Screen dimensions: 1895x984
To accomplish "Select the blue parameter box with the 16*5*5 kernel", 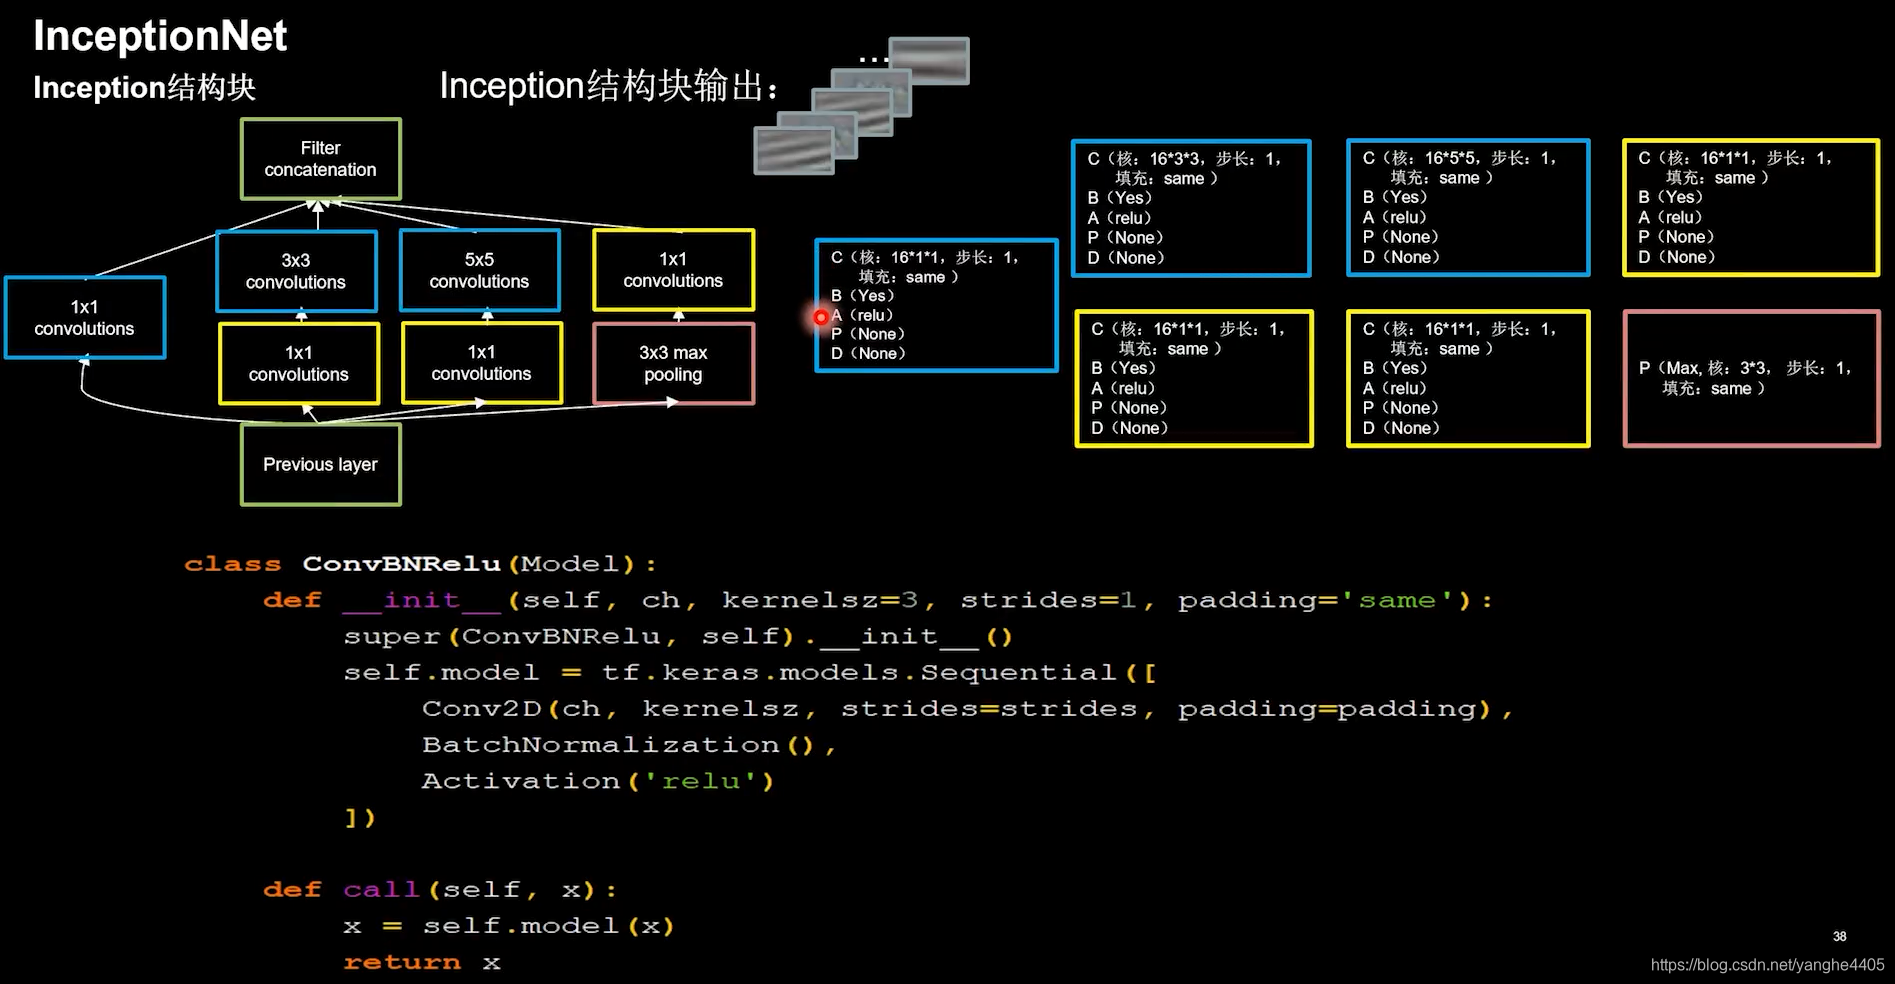I will pos(1468,207).
